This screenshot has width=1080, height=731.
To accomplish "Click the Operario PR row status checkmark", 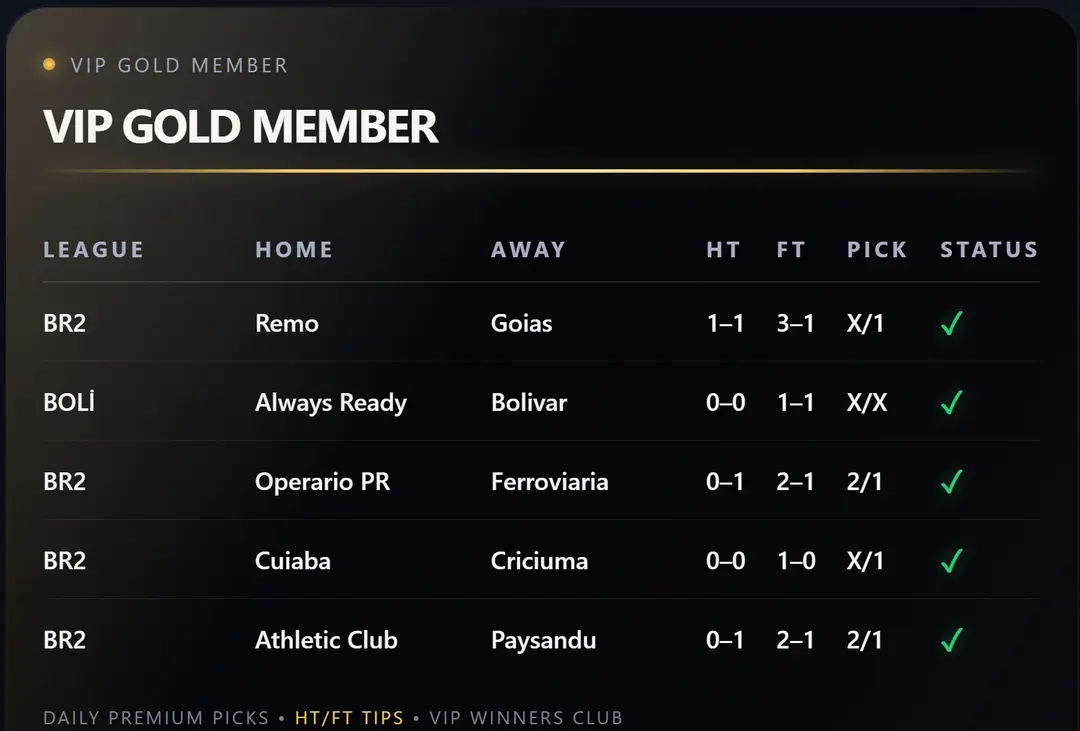I will coord(951,482).
